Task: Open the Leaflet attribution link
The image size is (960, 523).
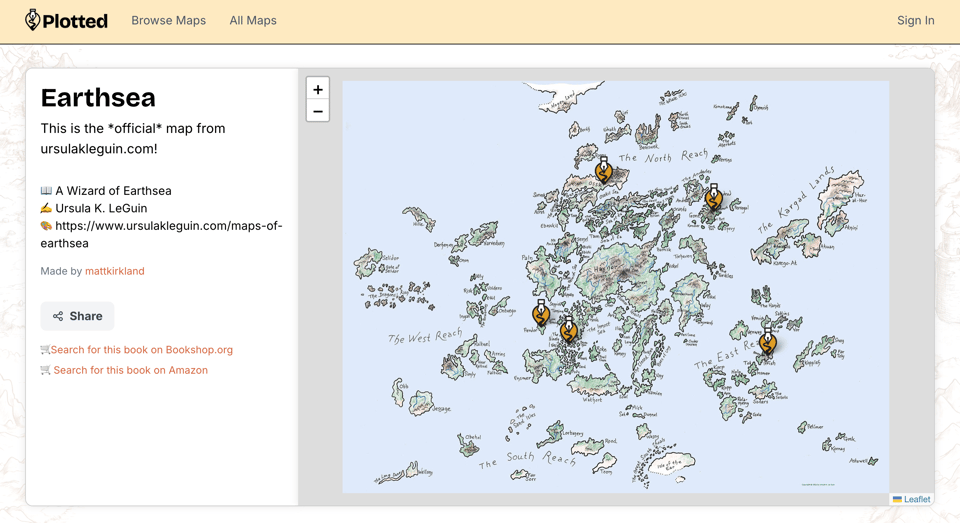Action: point(916,499)
